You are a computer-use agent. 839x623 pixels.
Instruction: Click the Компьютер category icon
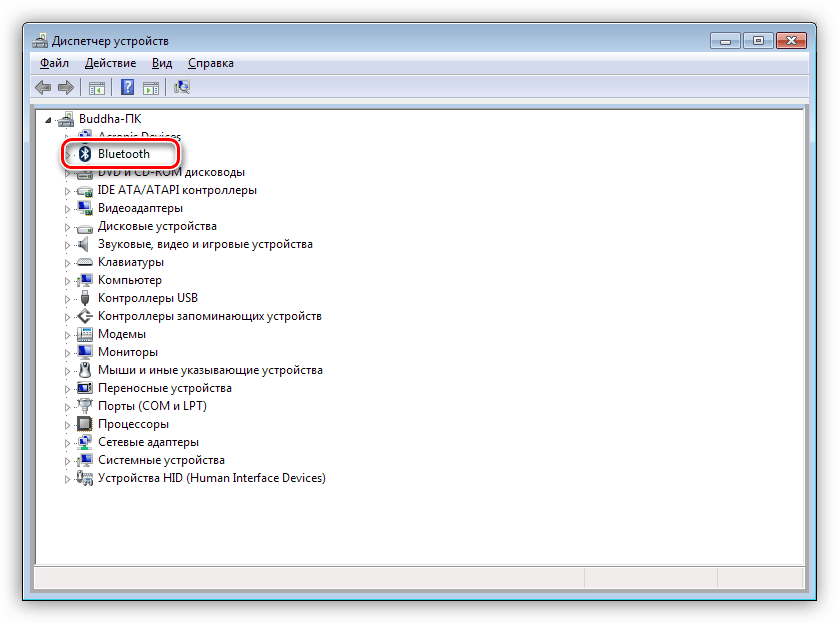85,280
